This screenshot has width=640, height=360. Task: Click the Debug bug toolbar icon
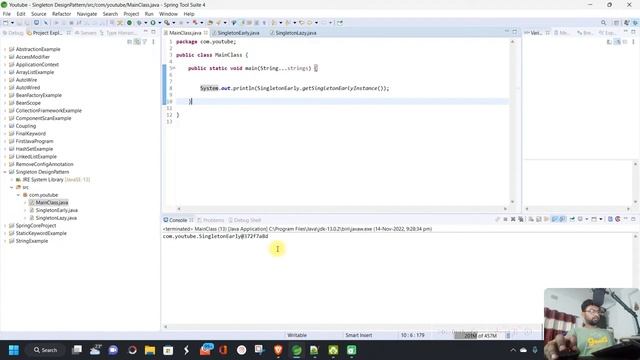click(x=139, y=23)
